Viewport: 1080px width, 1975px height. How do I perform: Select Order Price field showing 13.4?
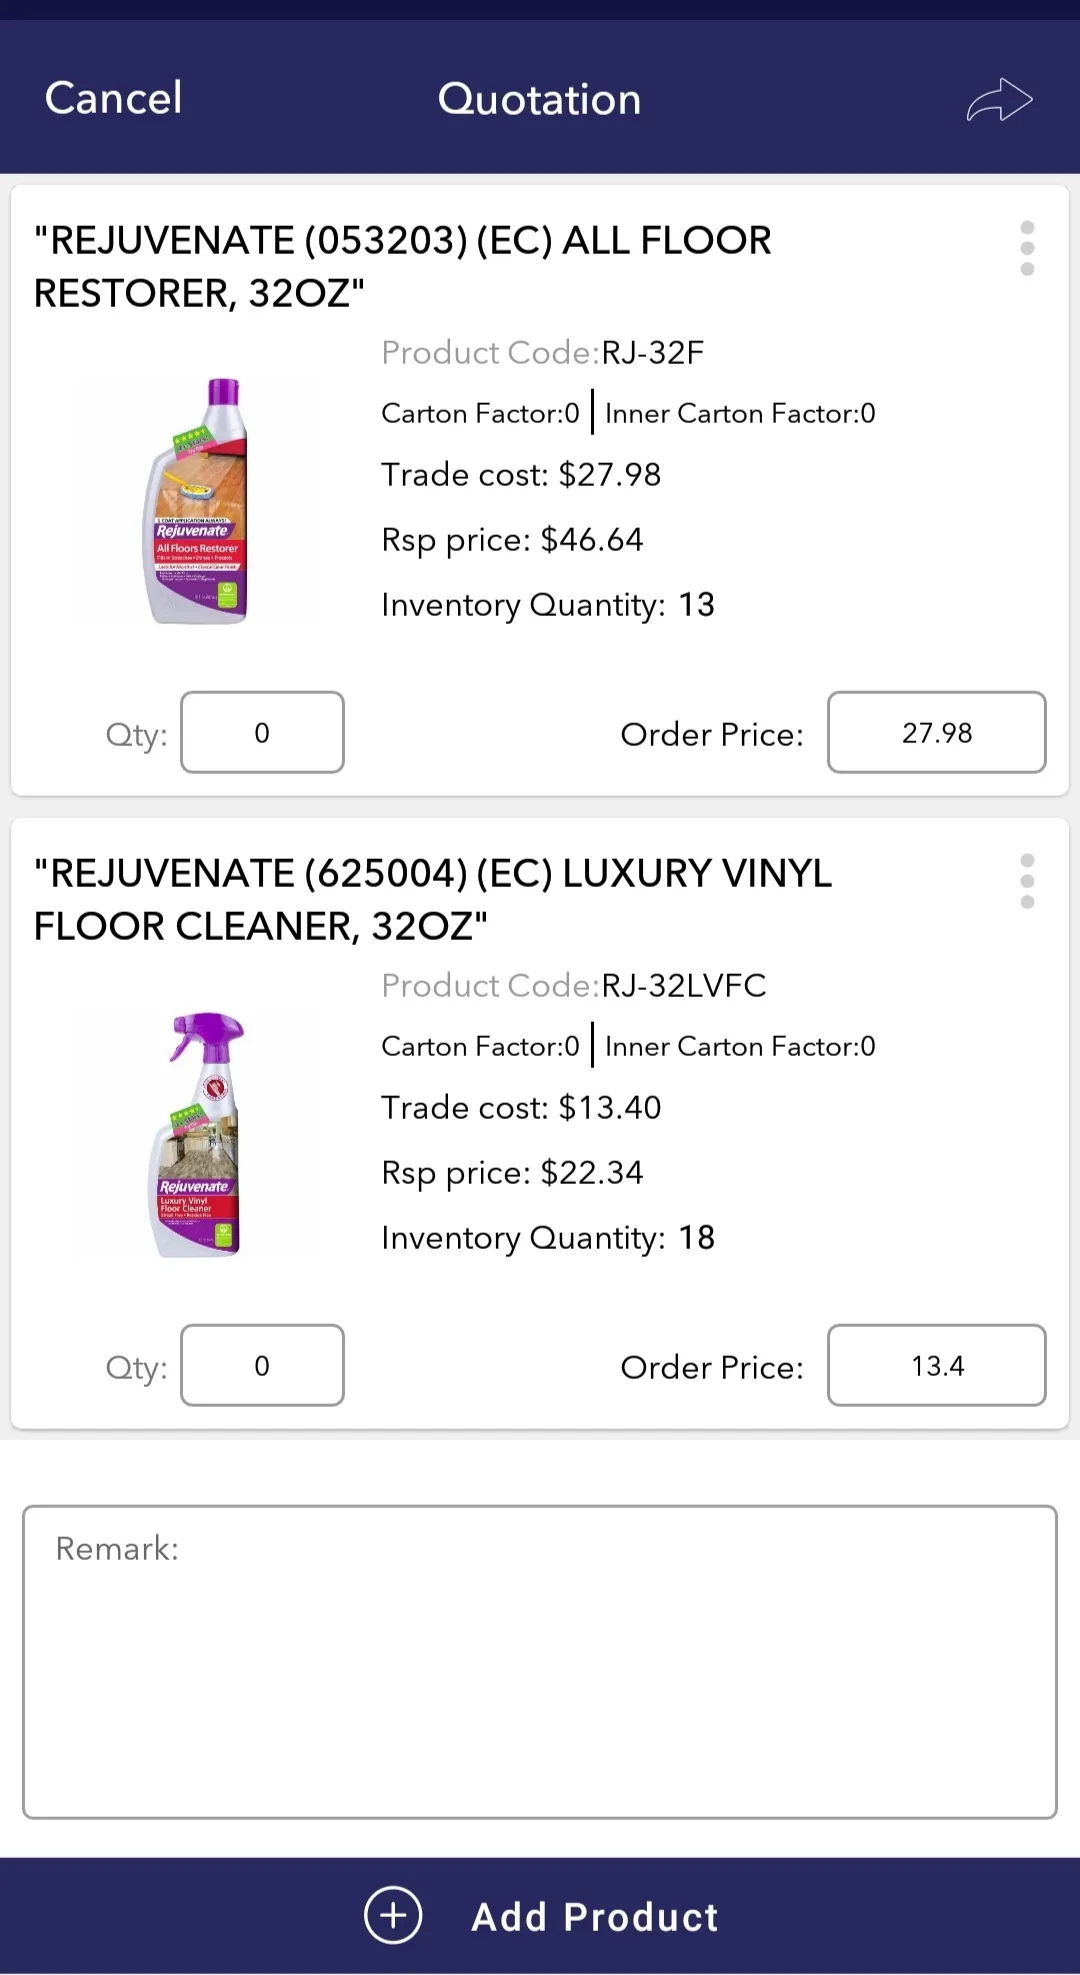937,1365
